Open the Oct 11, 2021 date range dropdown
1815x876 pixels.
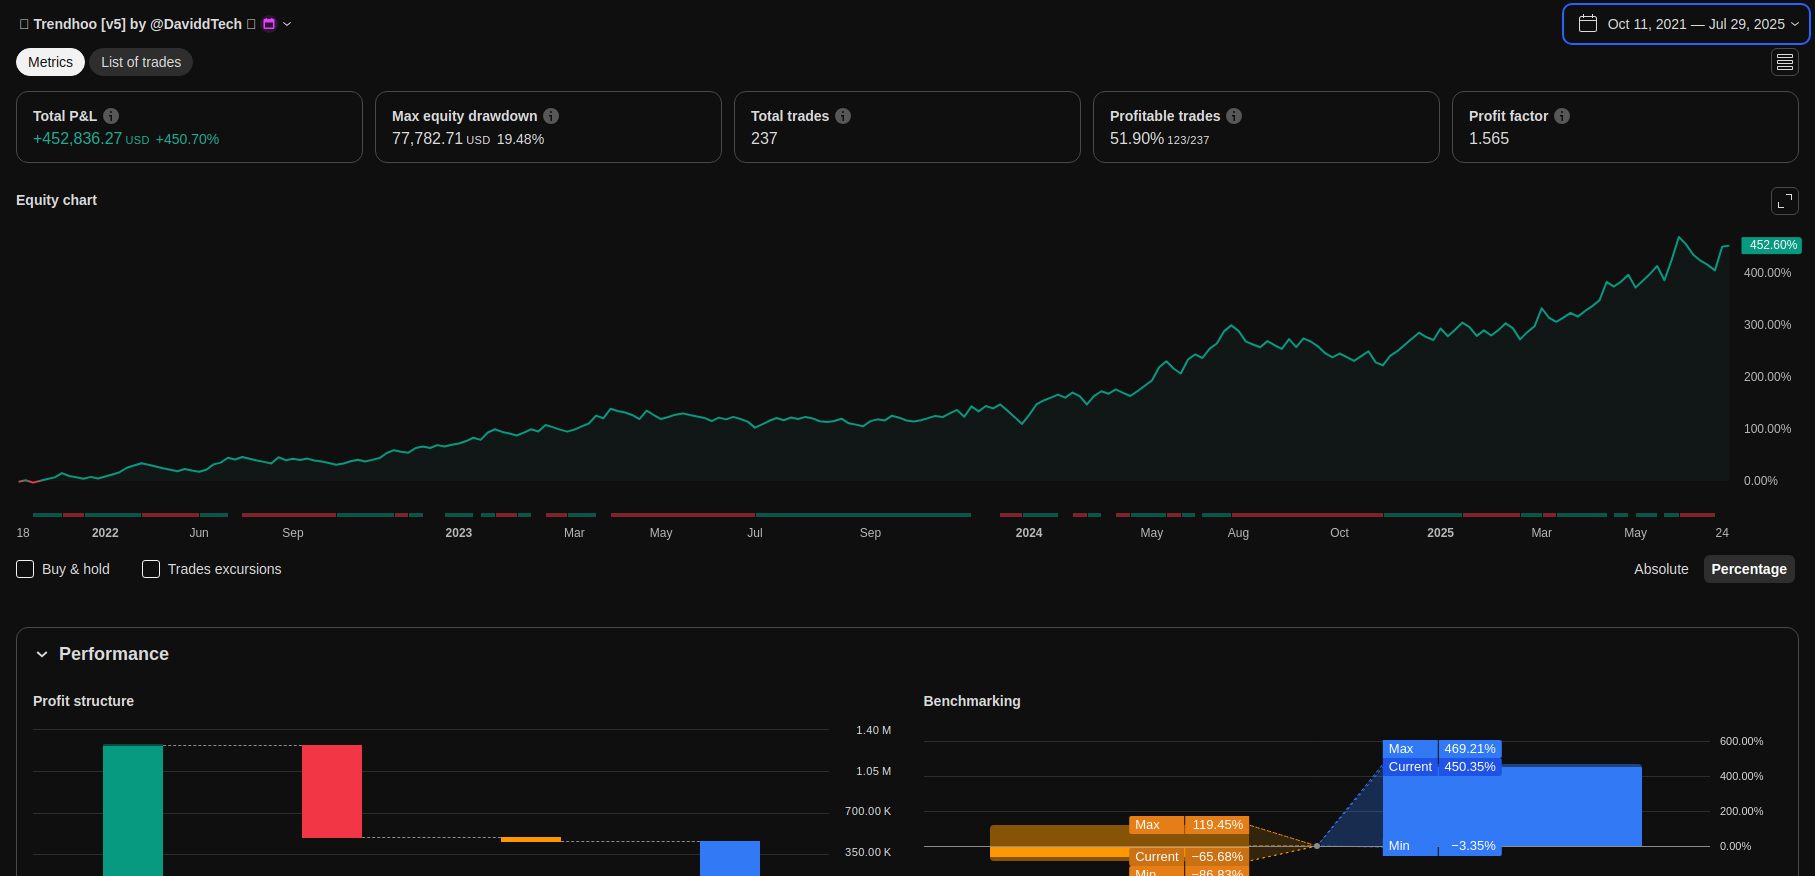tap(1686, 24)
